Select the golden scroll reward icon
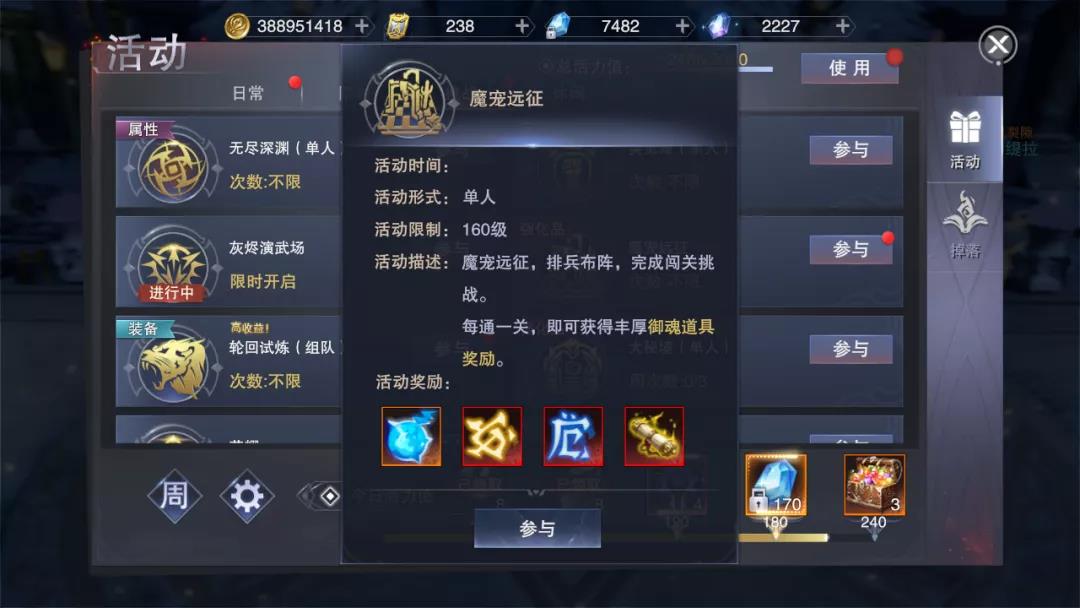Viewport: 1080px width, 608px height. [654, 436]
